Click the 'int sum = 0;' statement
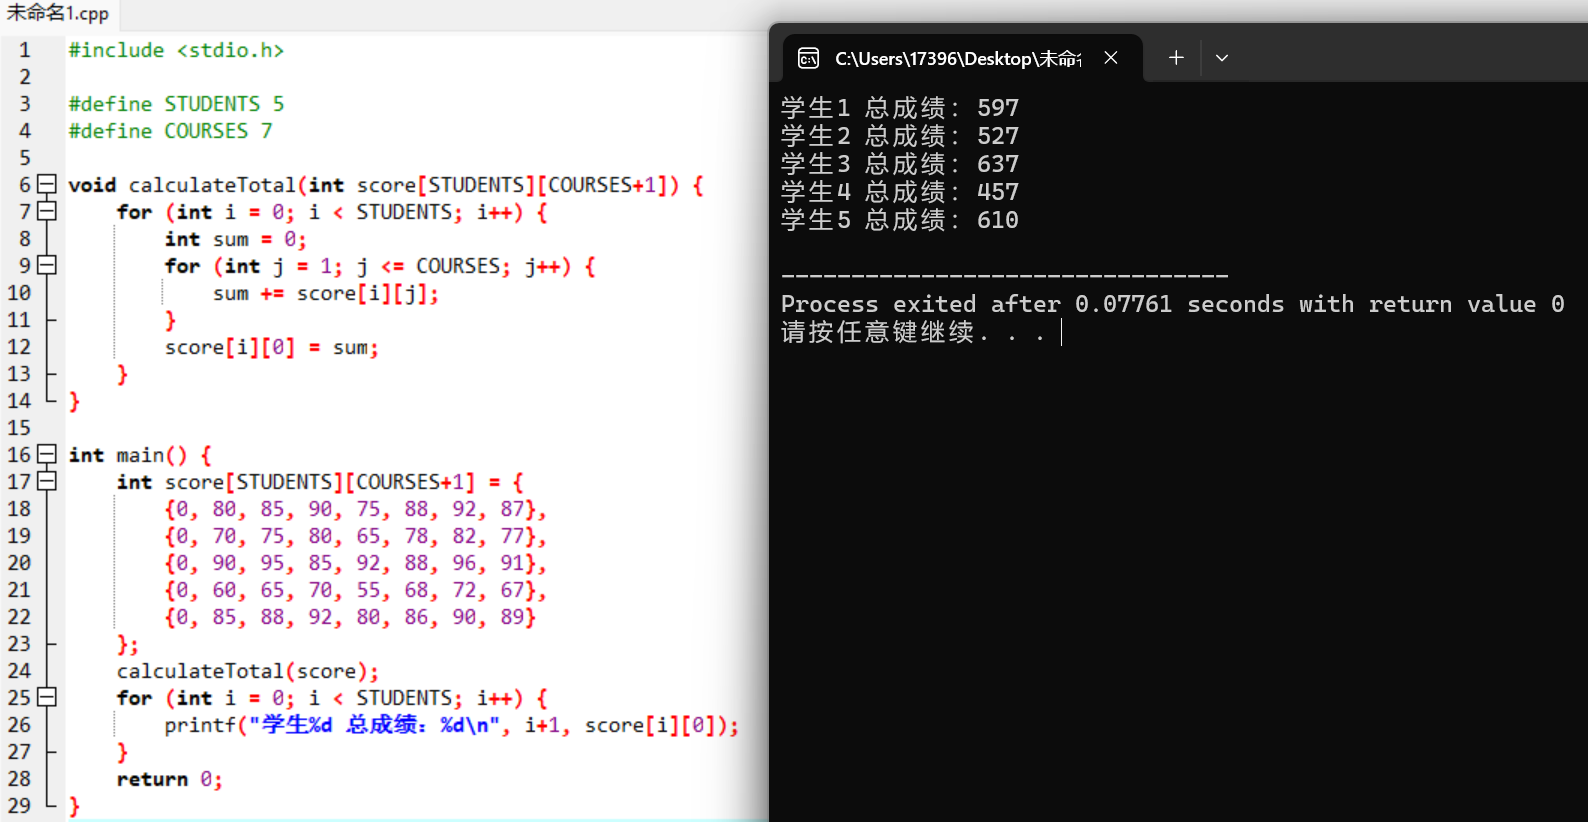Image resolution: width=1588 pixels, height=822 pixels. coord(236,239)
